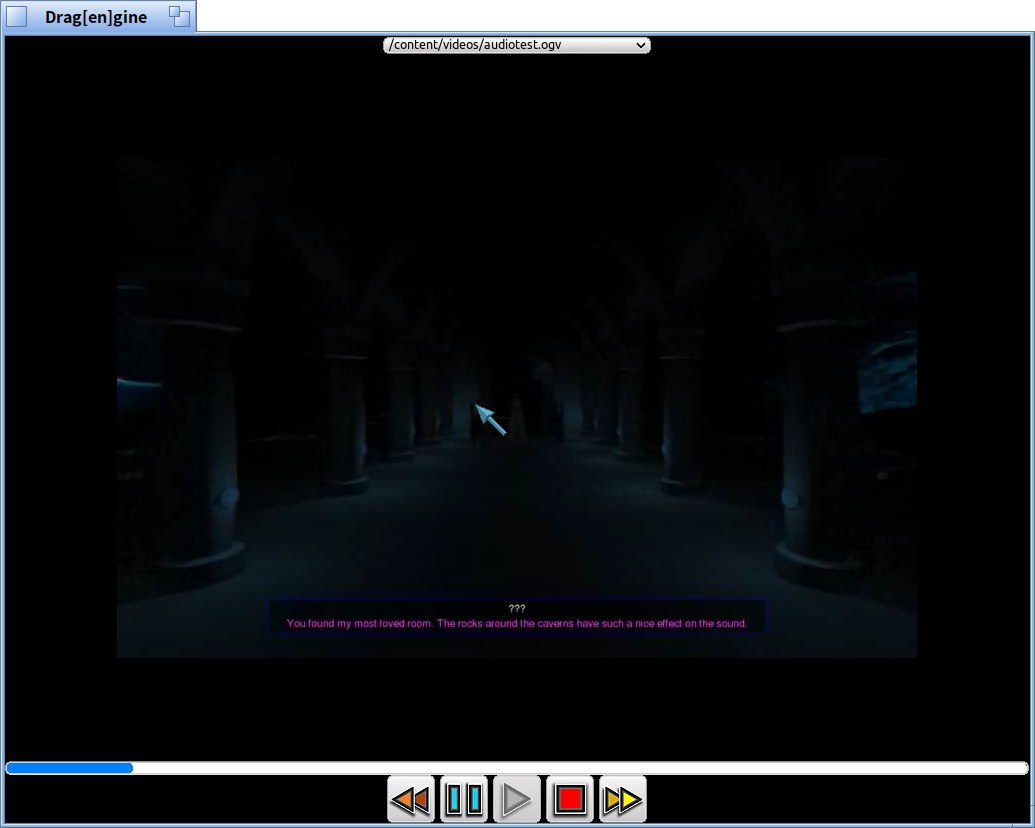
Task: Fast-forward the video with the yellow arrows
Action: (622, 799)
